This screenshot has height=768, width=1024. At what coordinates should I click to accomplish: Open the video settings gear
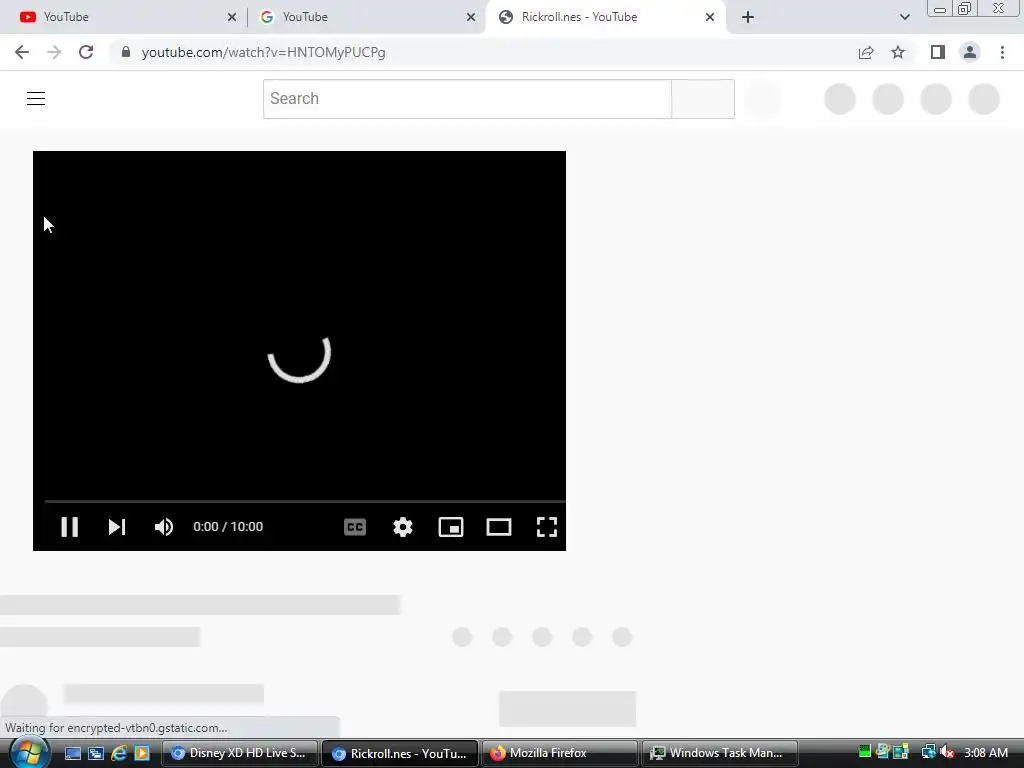point(403,527)
